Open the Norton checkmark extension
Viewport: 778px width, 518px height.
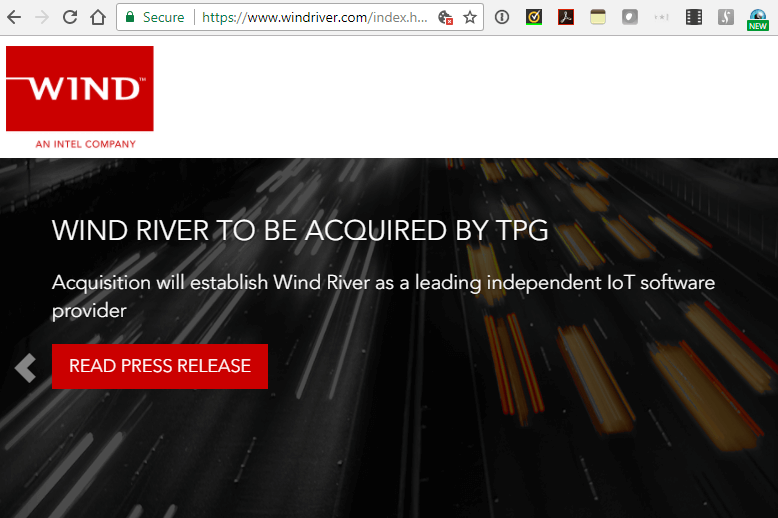[x=534, y=17]
